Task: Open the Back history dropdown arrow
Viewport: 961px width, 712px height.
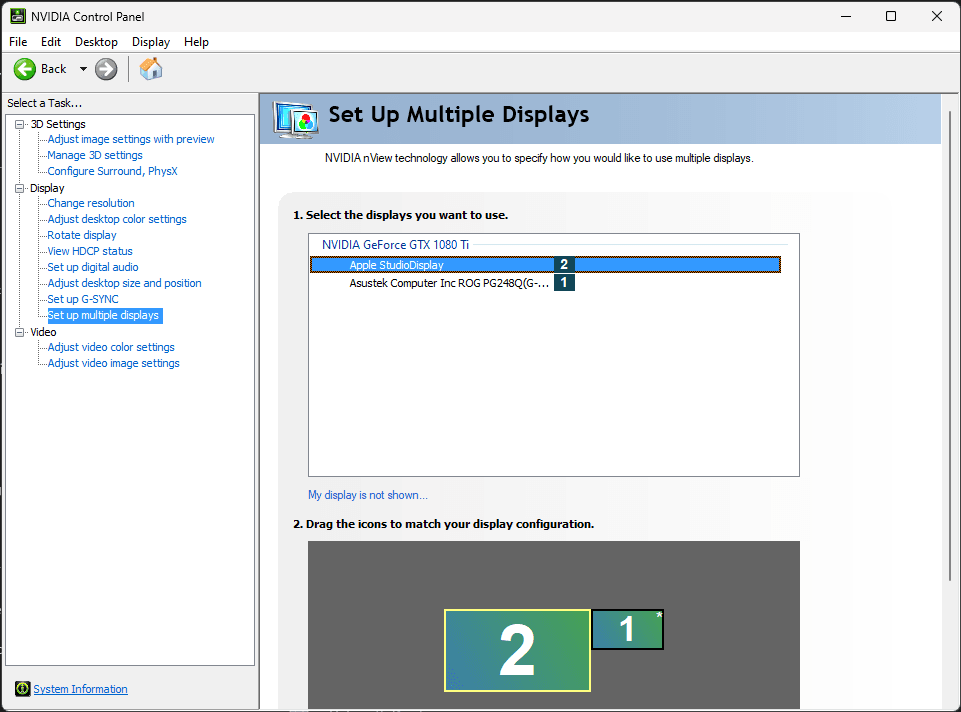Action: pyautogui.click(x=83, y=69)
